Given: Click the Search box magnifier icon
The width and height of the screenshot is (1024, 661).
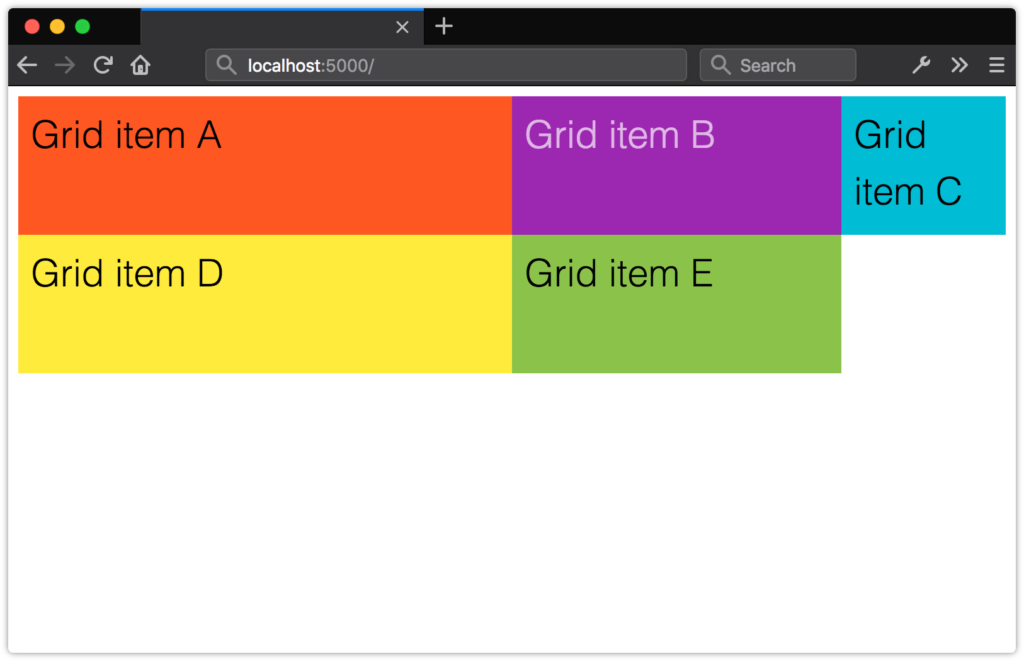Looking at the screenshot, I should pos(720,65).
